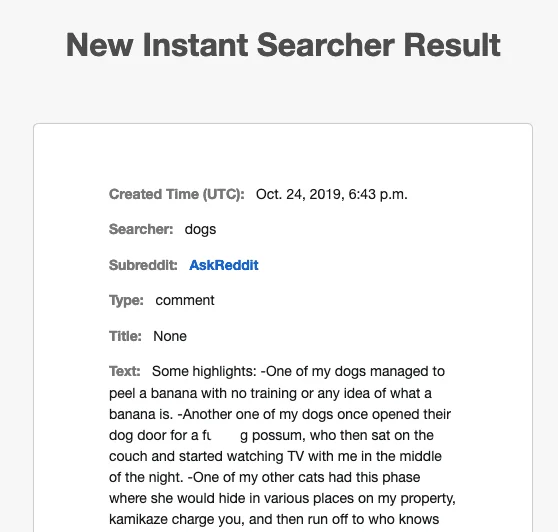Viewport: 558px width, 532px height.
Task: Click the Title field label
Action: click(125, 336)
